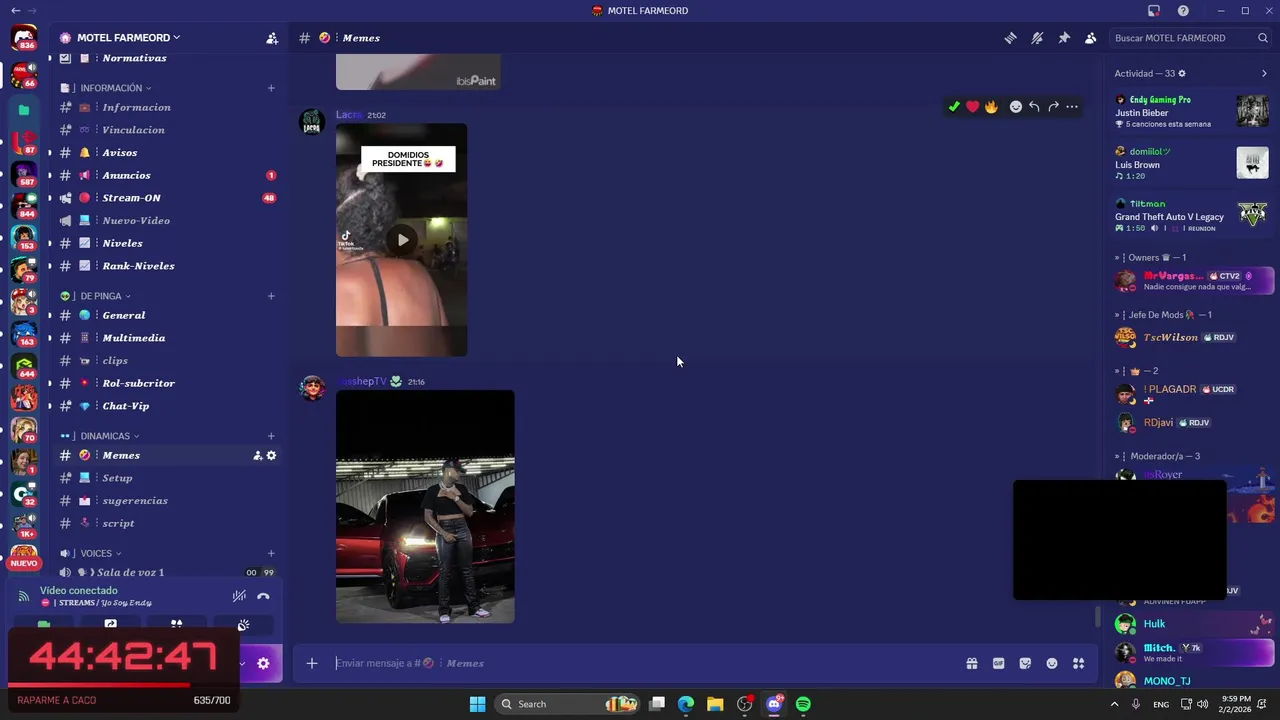The image size is (1280, 720).
Task: Open the Normativas channel
Action: (166, 58)
